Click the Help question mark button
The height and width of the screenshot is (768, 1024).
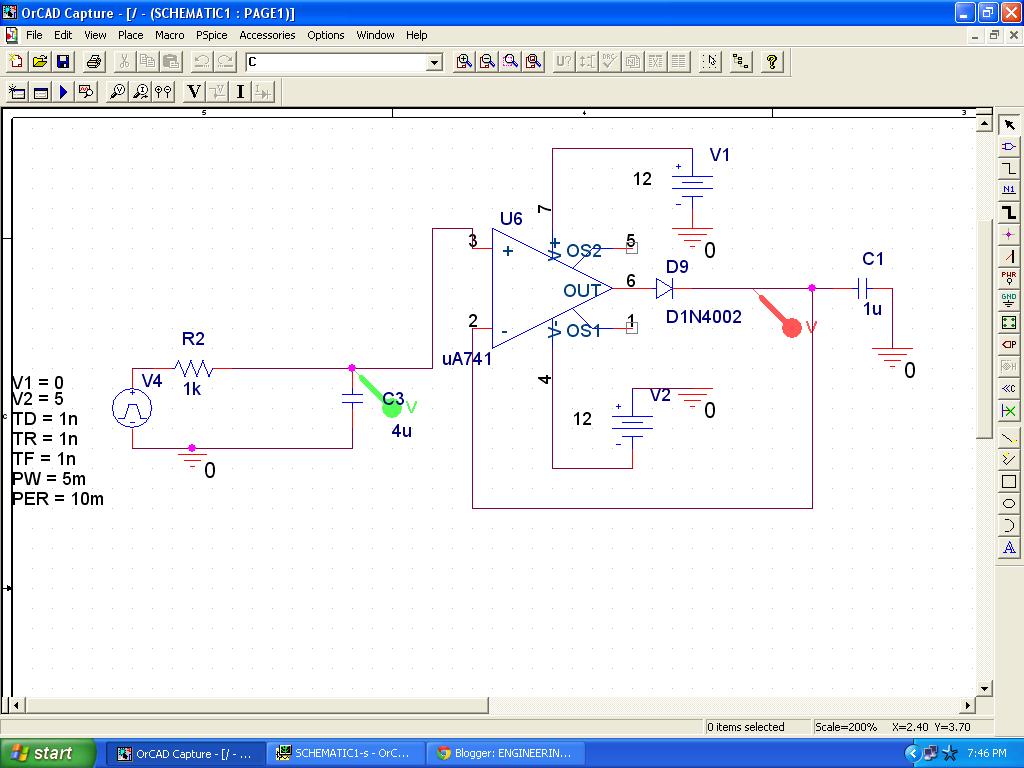(771, 61)
